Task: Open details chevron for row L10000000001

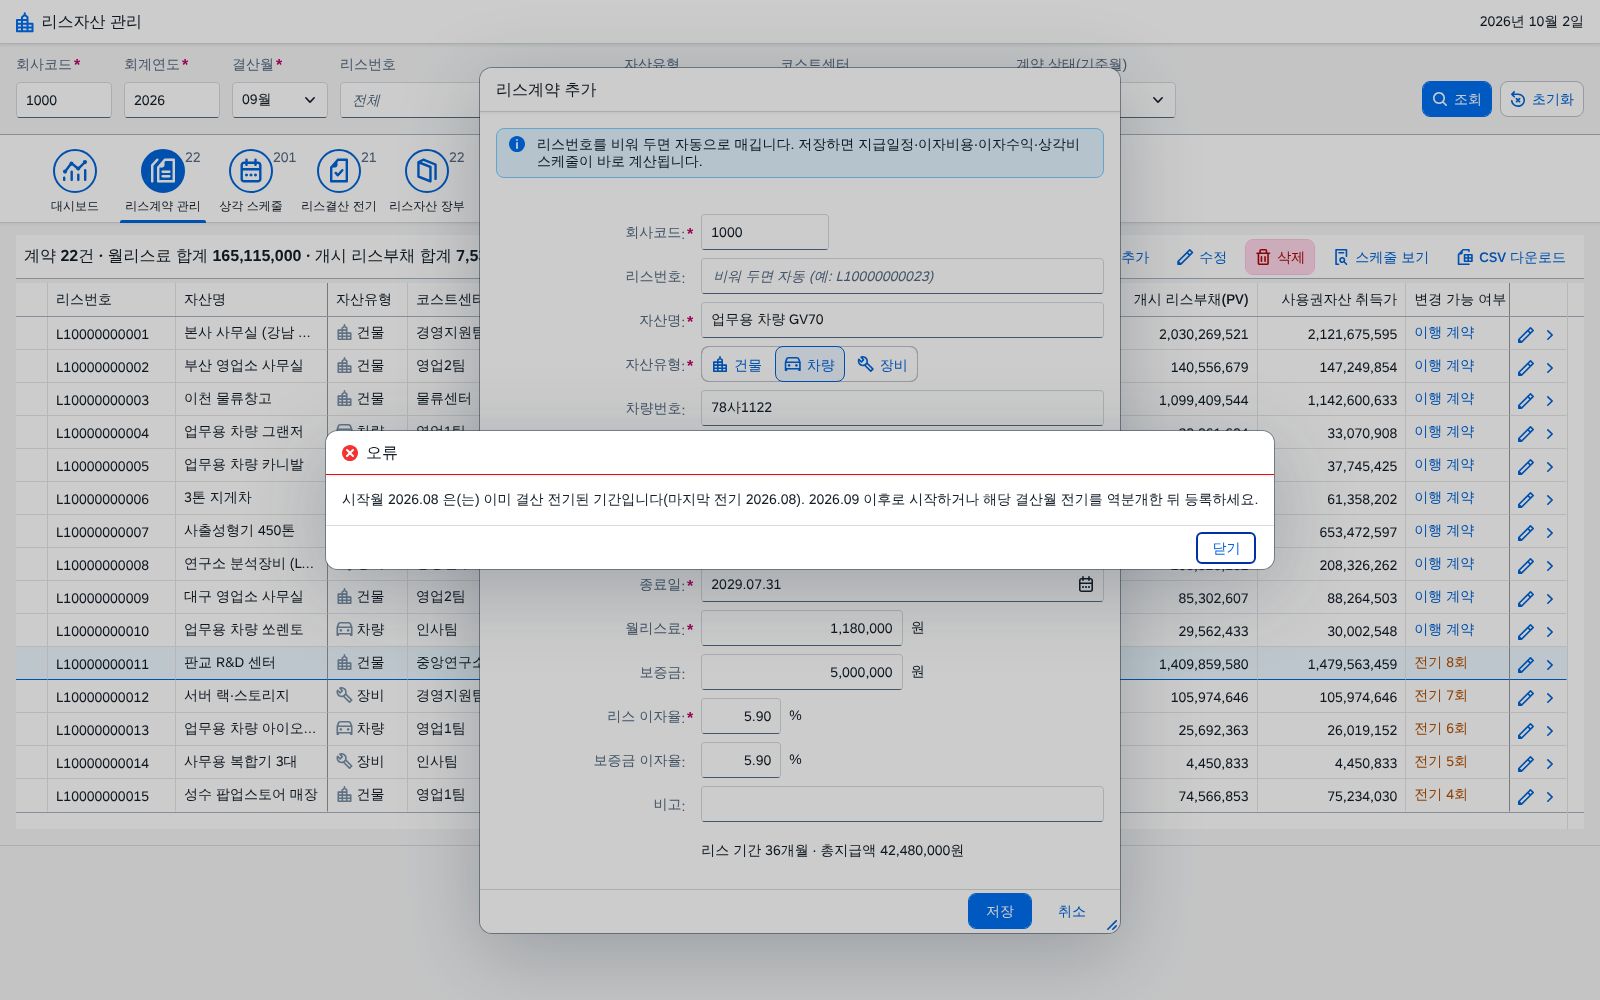Action: pos(1550,335)
